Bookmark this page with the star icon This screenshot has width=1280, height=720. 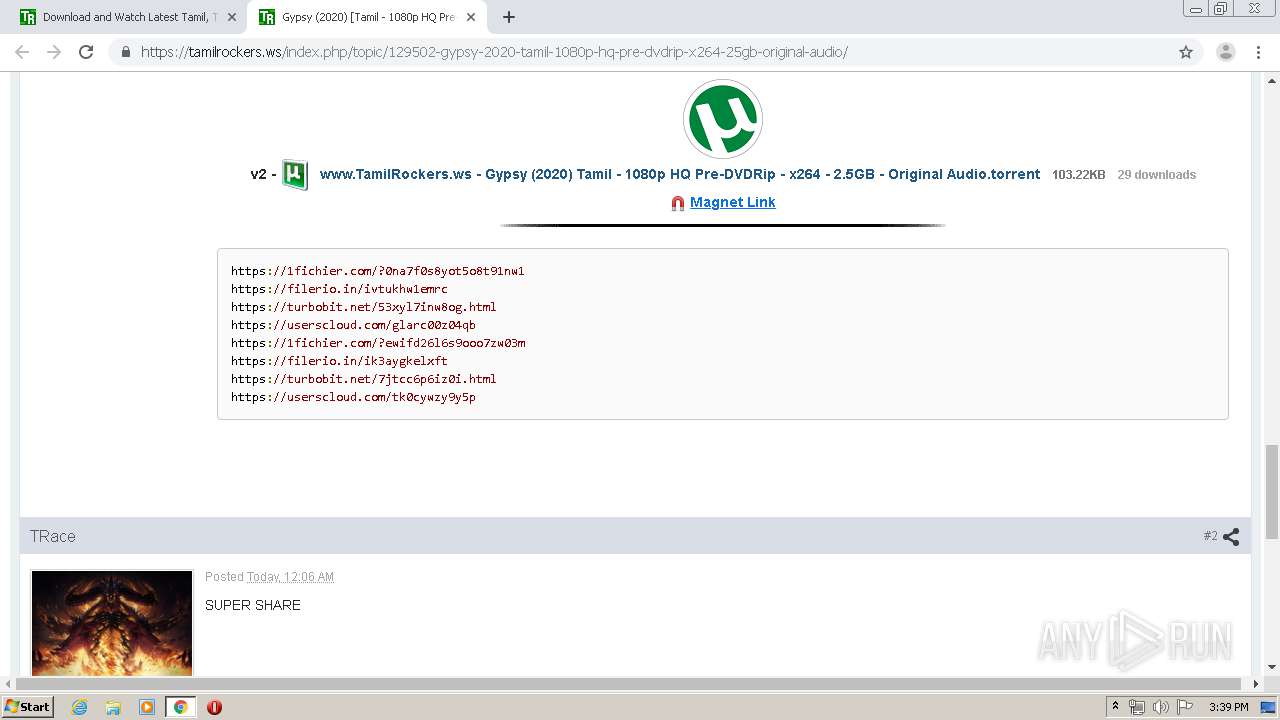tap(1186, 52)
